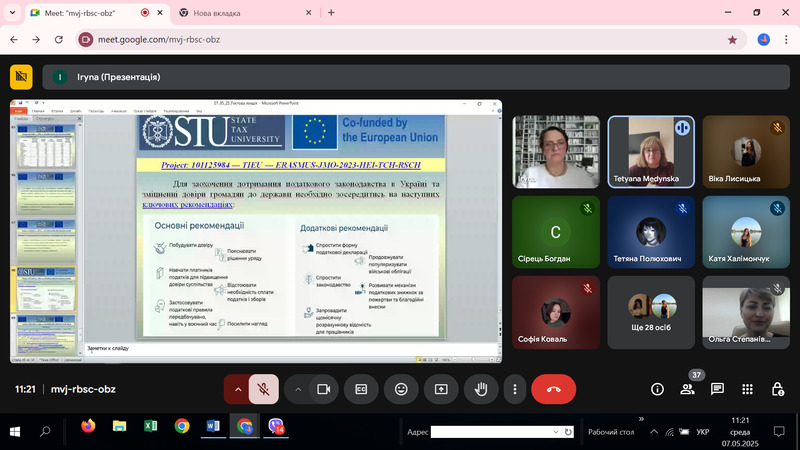
Task: Open Viber from taskbar
Action: point(276,426)
